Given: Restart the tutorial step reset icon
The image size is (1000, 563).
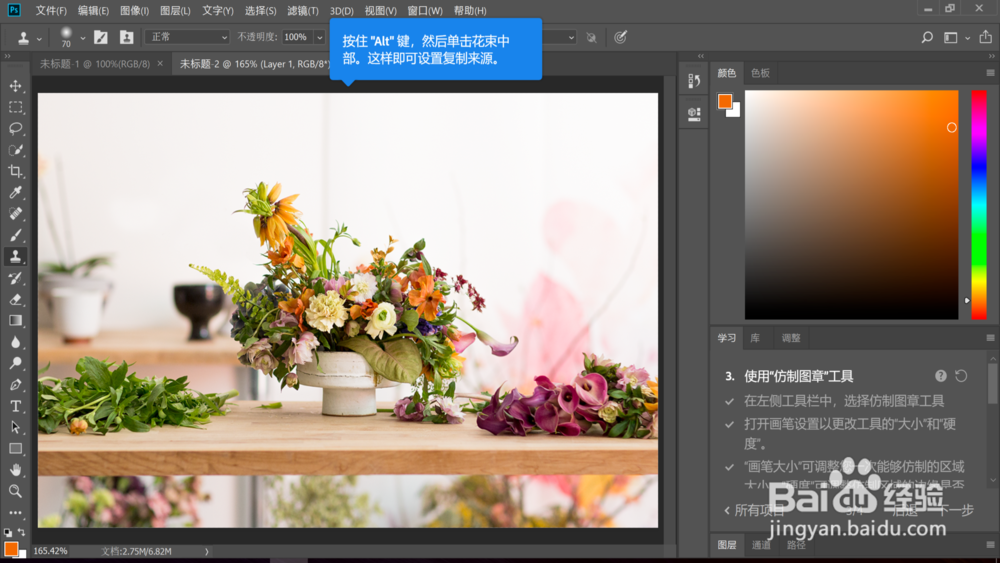Looking at the screenshot, I should [961, 376].
